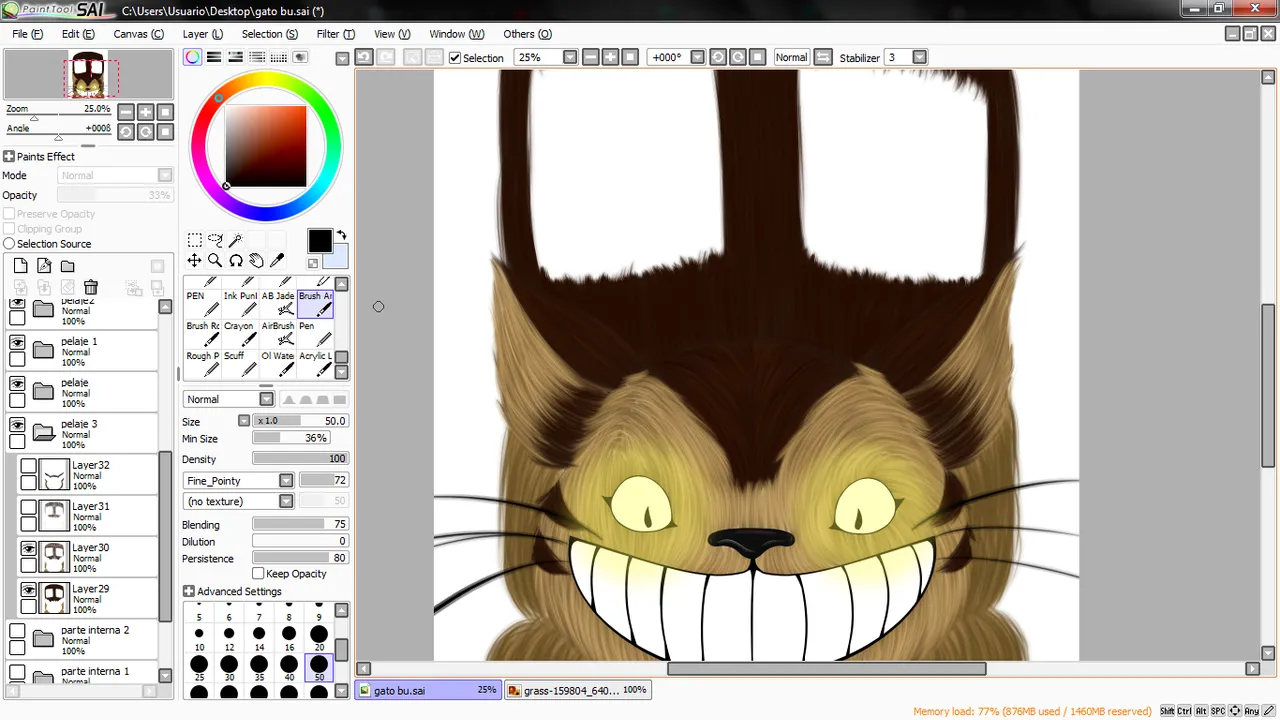
Task: Delete layer with trash can icon
Action: point(91,287)
